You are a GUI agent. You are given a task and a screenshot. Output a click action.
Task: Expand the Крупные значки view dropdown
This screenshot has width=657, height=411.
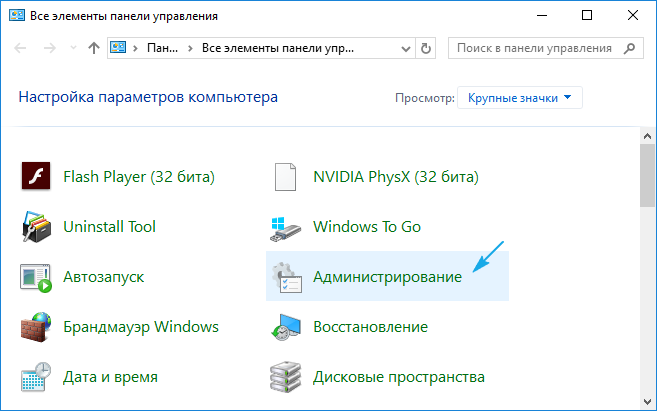point(519,97)
